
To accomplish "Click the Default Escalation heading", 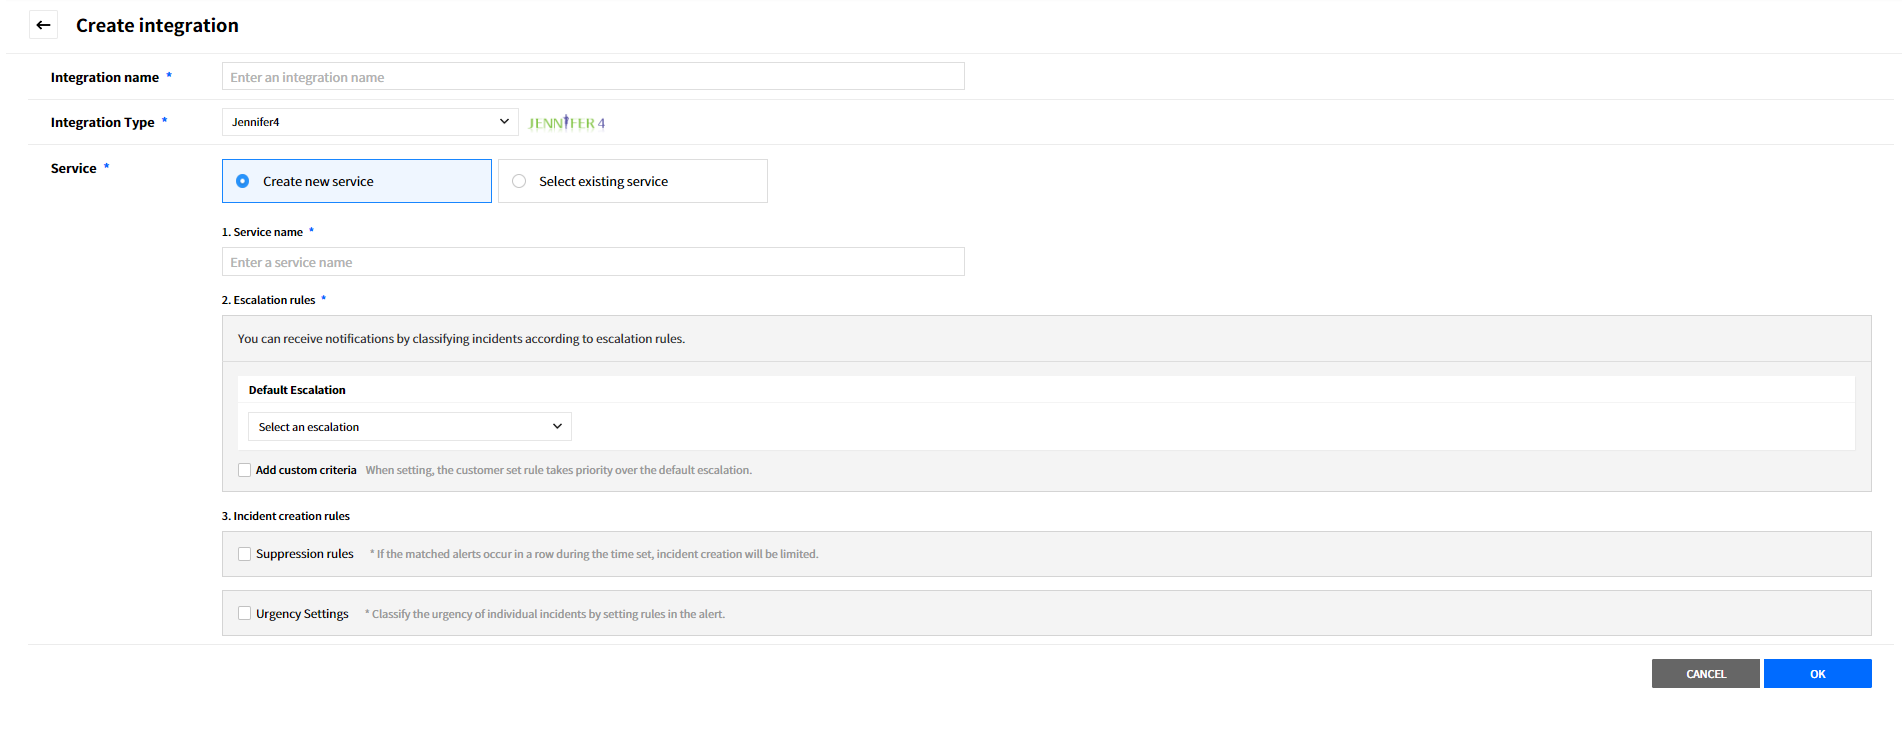I will point(297,390).
